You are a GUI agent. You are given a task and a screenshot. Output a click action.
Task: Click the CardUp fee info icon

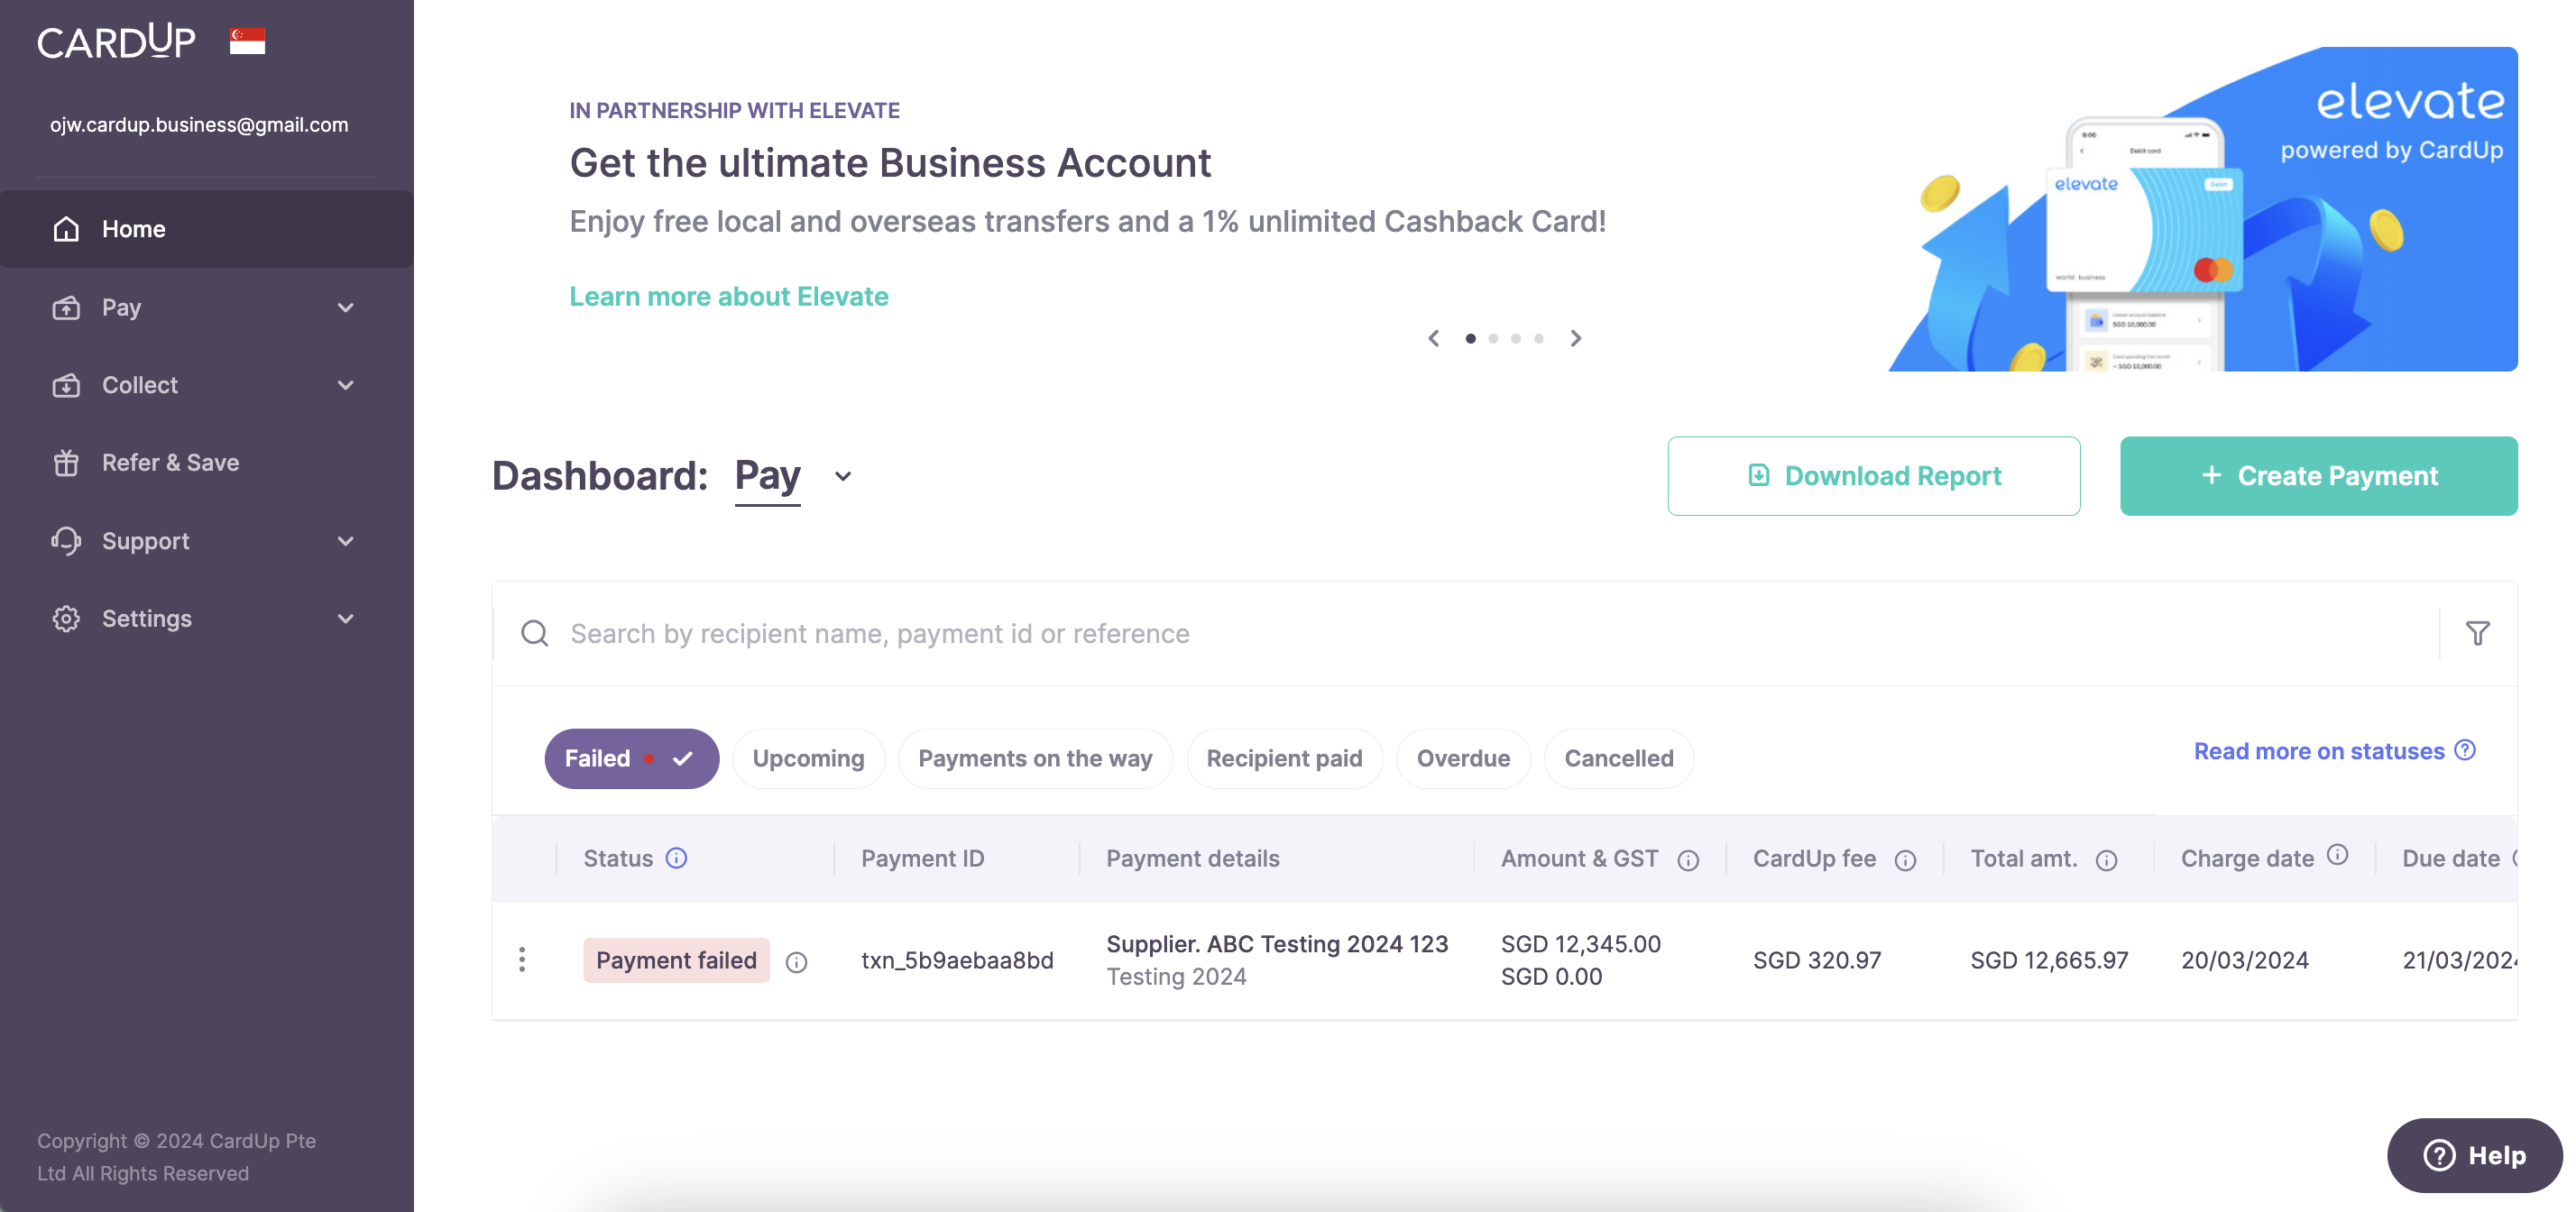click(1905, 860)
